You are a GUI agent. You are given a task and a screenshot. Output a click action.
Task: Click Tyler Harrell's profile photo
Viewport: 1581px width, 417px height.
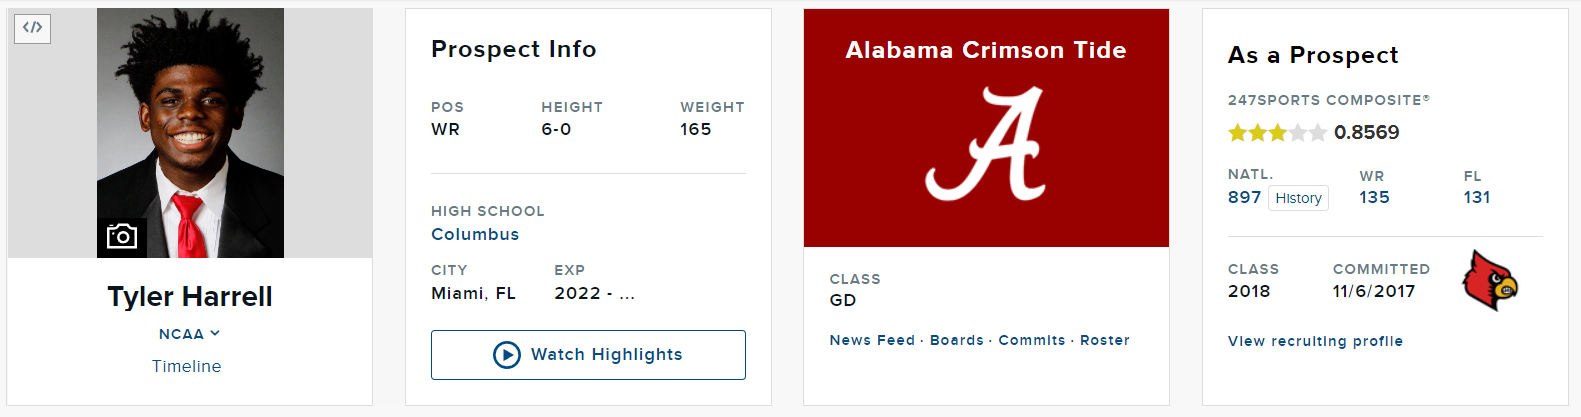[x=190, y=133]
